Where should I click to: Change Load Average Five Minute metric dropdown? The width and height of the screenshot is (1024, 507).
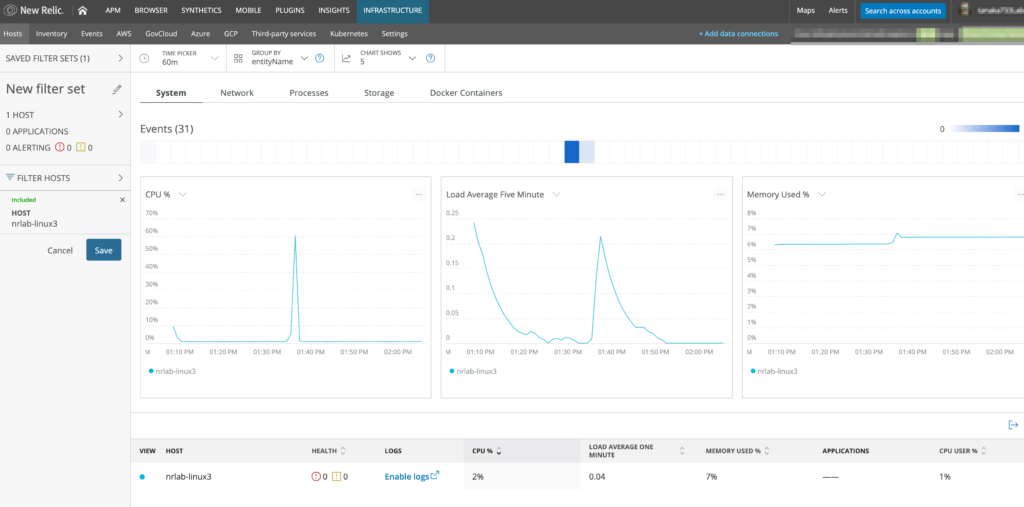[556, 194]
